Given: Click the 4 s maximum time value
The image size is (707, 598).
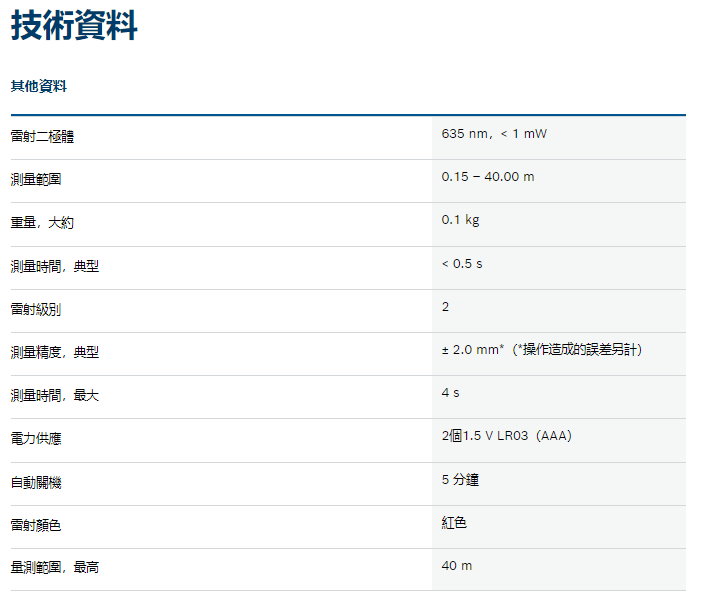Looking at the screenshot, I should (x=450, y=393).
